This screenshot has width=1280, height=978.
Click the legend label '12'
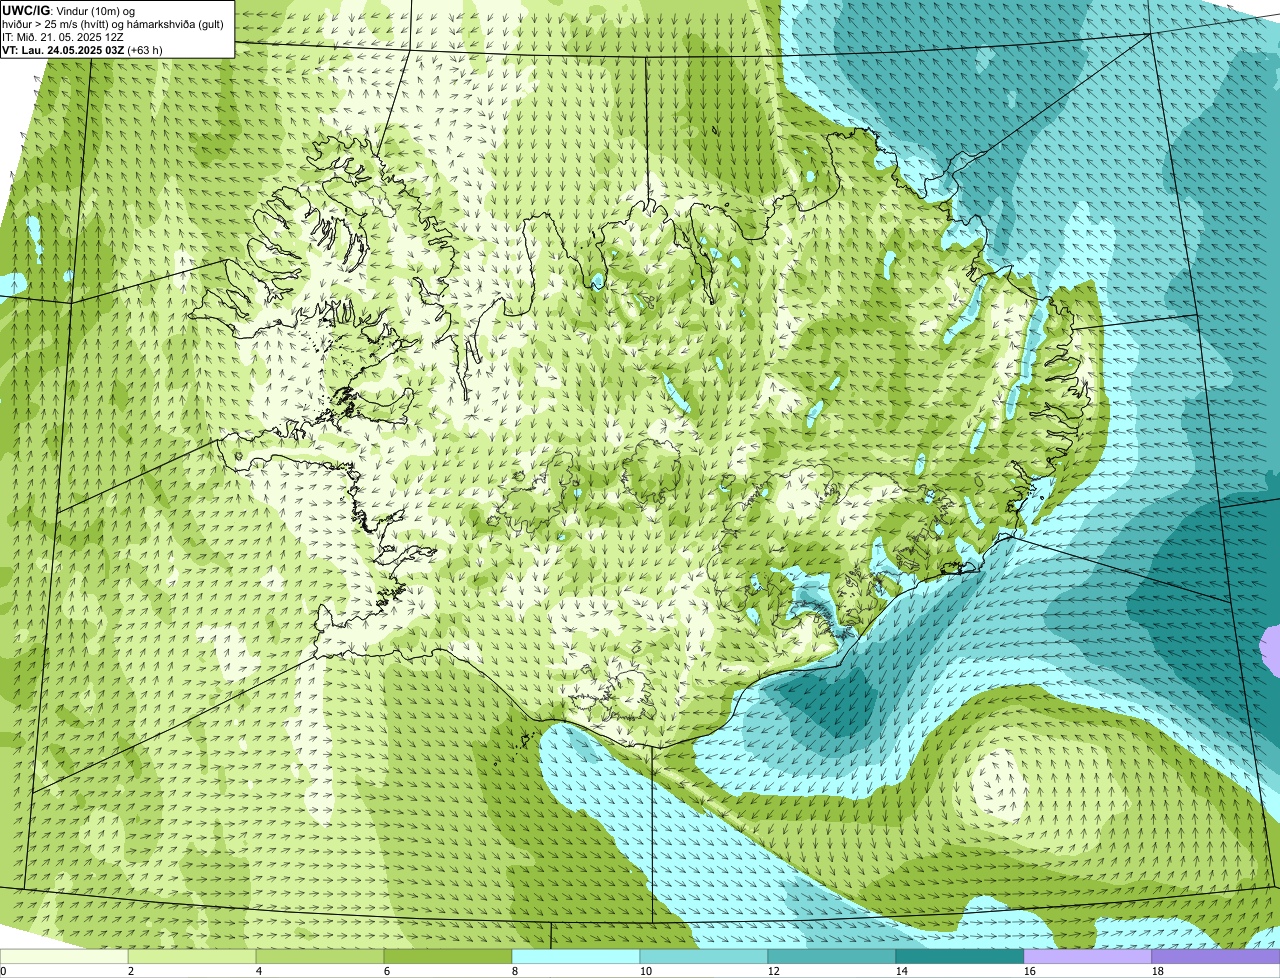pos(774,971)
